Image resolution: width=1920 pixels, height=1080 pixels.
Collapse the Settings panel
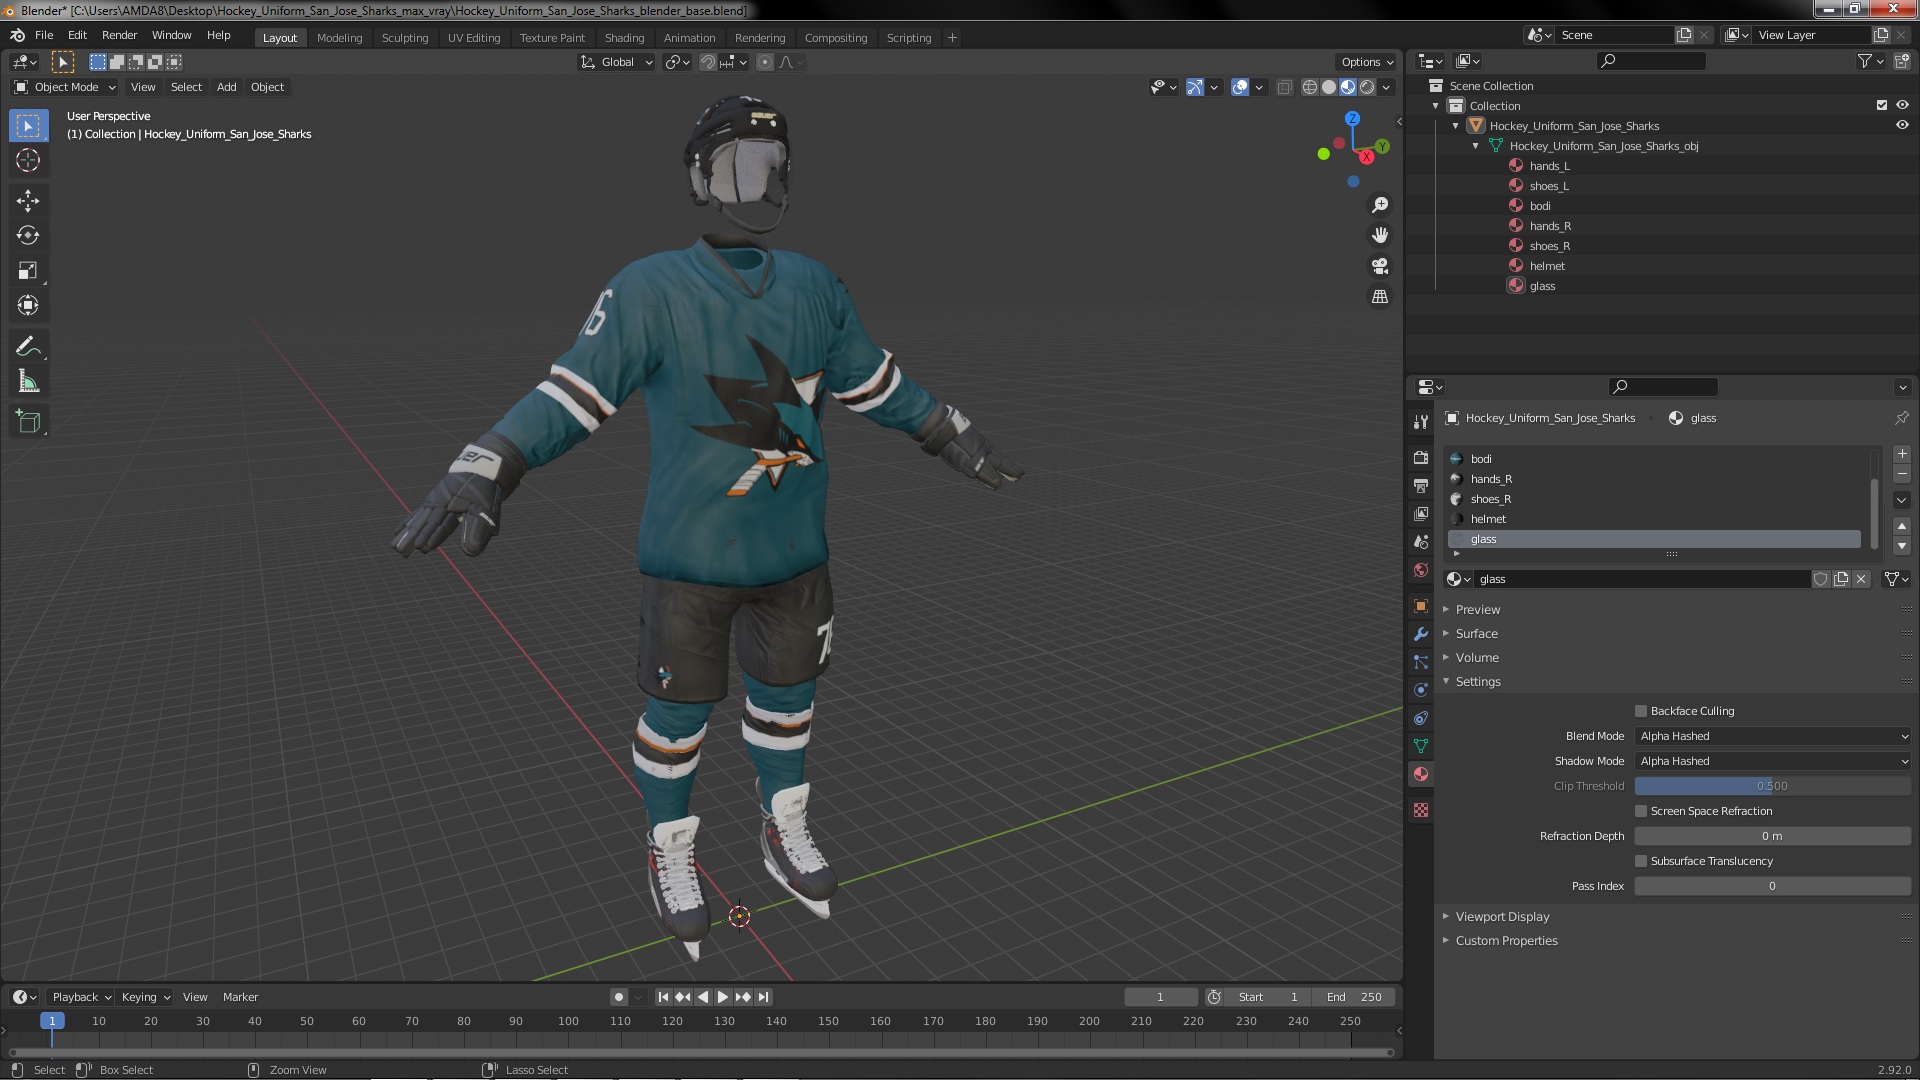pyautogui.click(x=1477, y=682)
